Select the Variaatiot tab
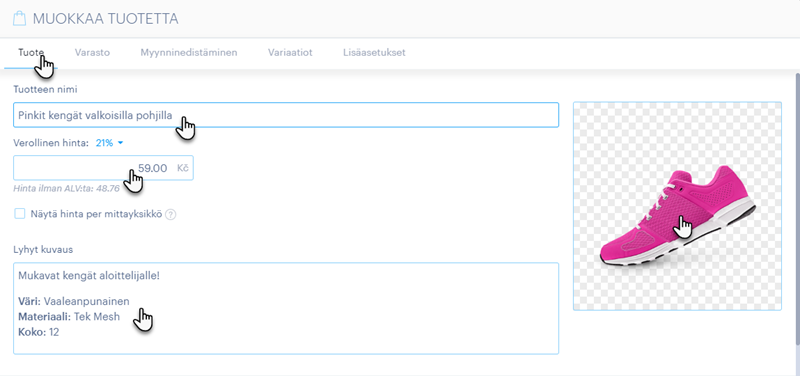The width and height of the screenshot is (800, 376). pos(290,53)
